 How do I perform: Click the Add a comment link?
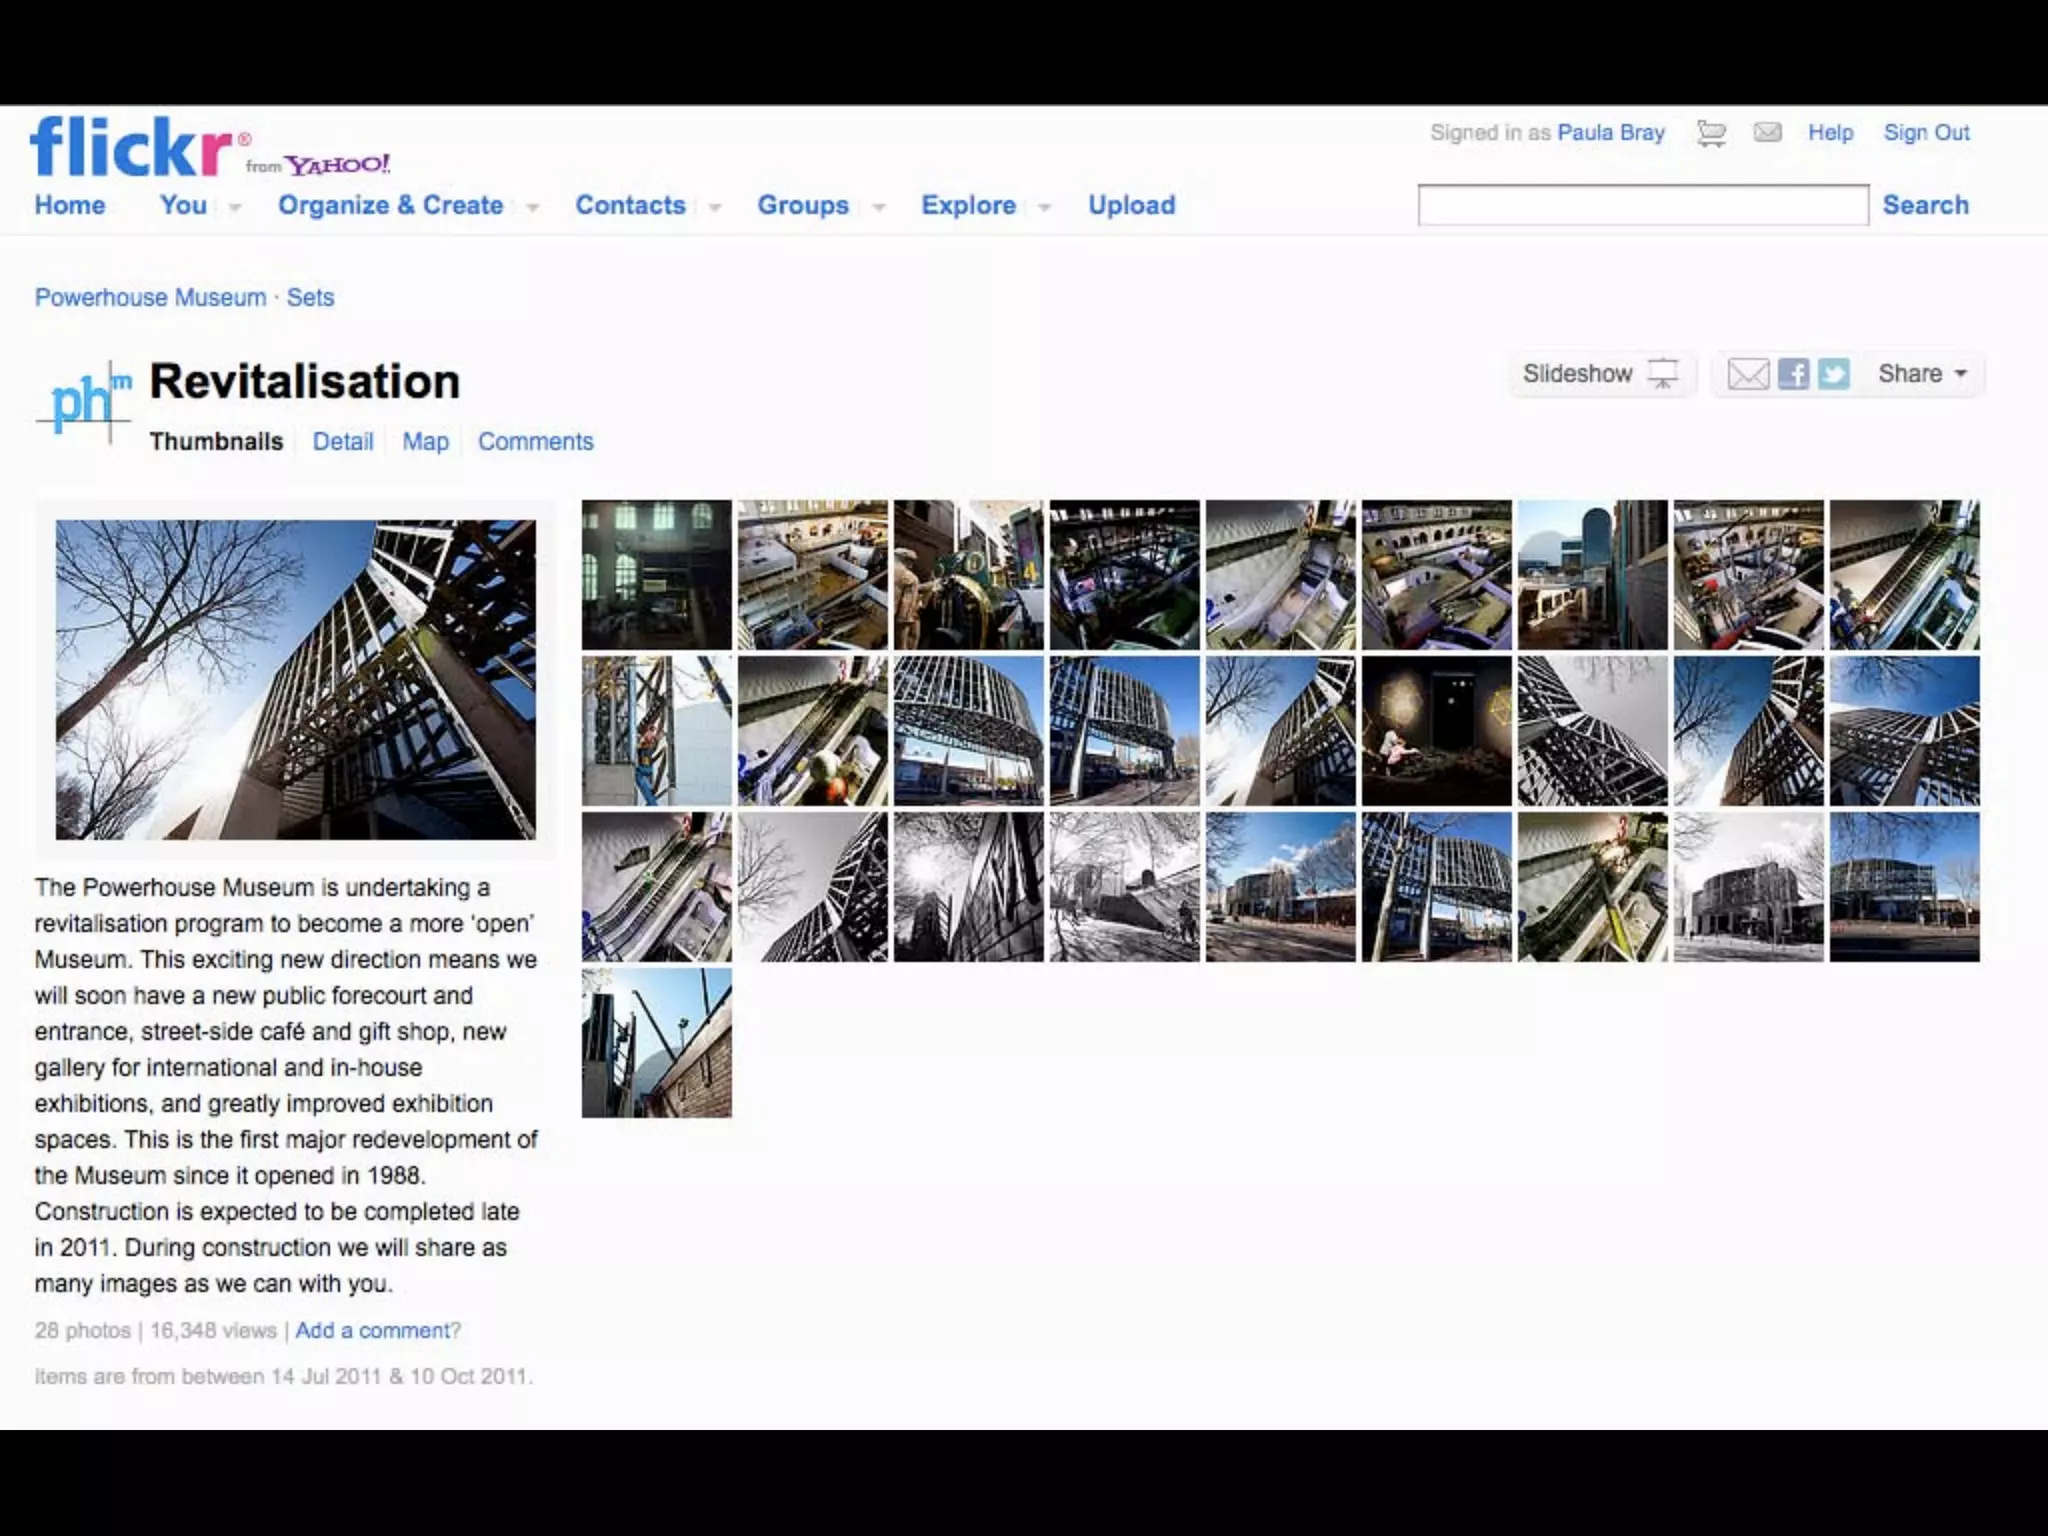[x=377, y=1330]
